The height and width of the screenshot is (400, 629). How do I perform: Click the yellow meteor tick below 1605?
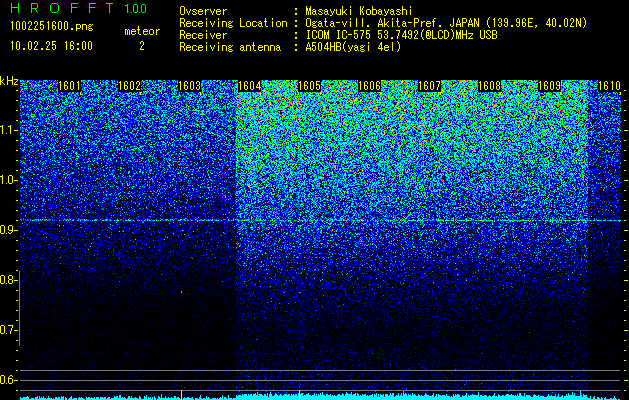click(299, 394)
